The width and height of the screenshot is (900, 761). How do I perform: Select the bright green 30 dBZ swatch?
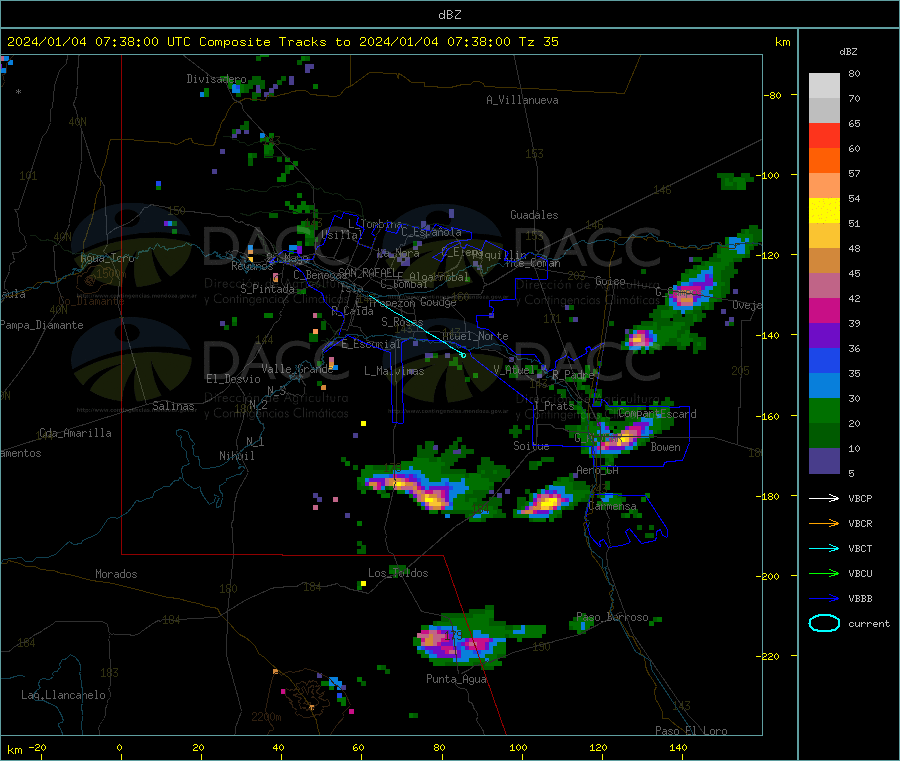tap(824, 410)
